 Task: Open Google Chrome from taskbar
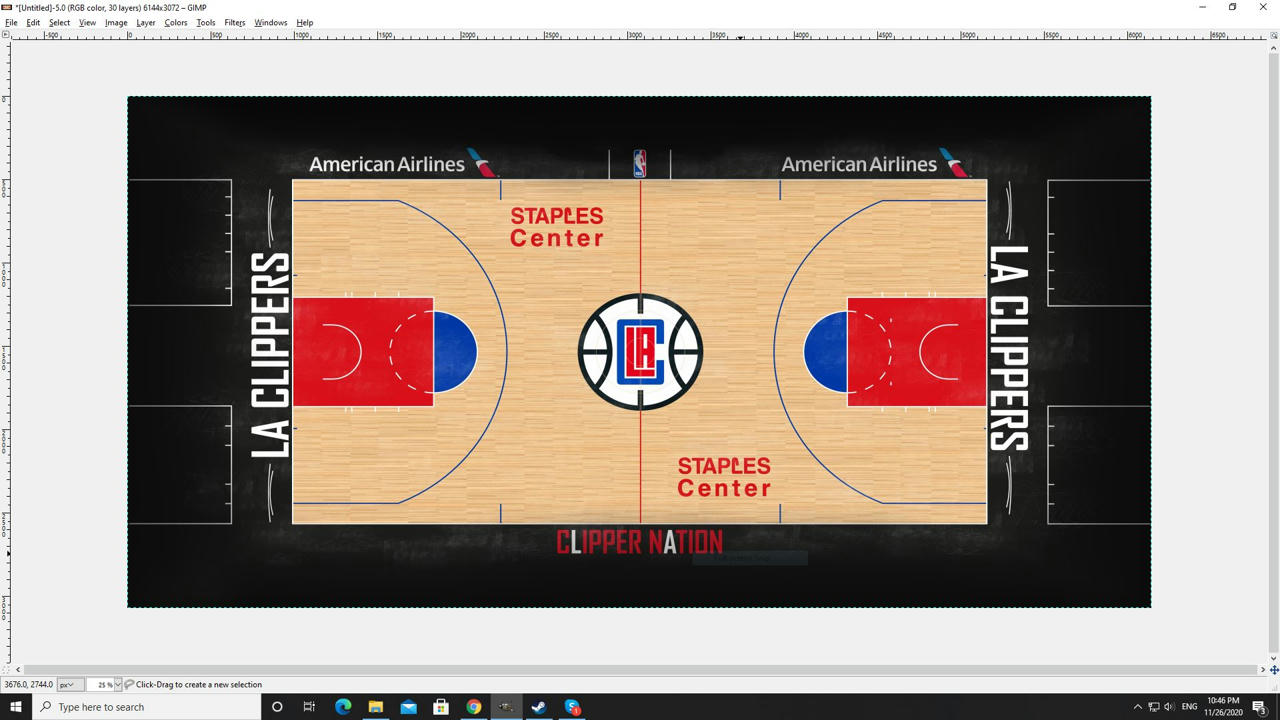point(473,707)
